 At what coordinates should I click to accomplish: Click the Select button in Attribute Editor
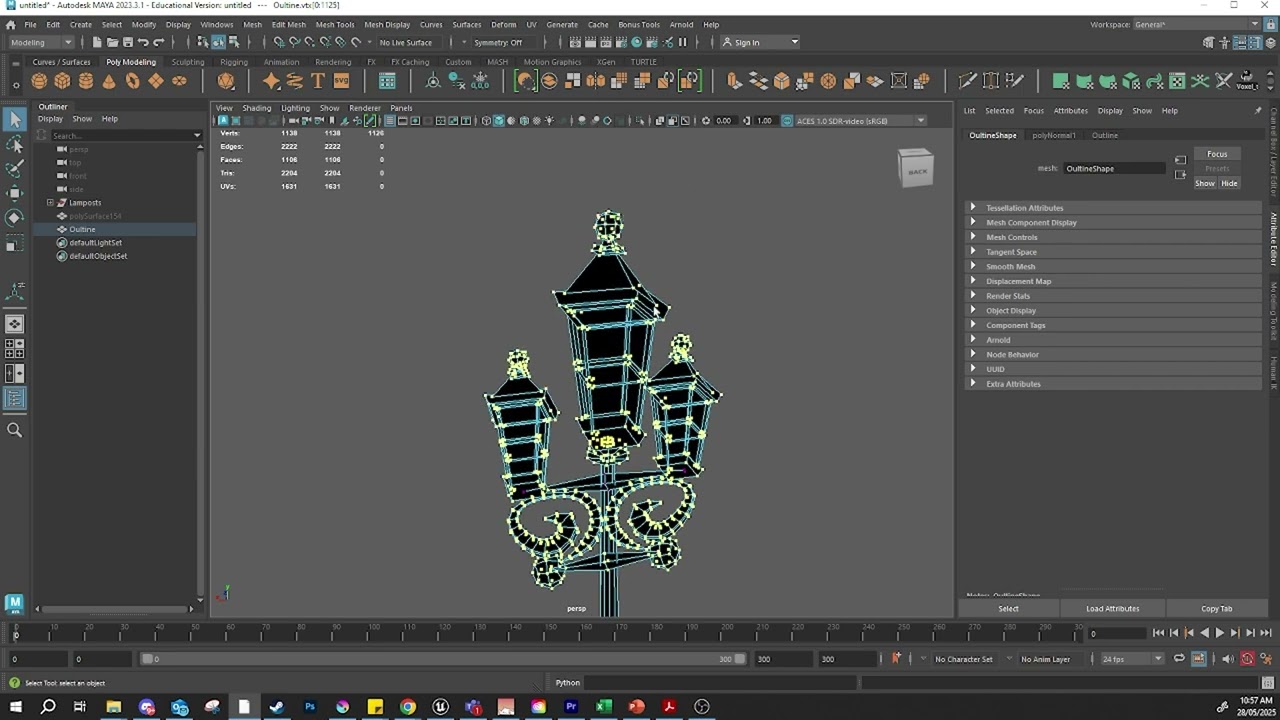(x=1008, y=608)
